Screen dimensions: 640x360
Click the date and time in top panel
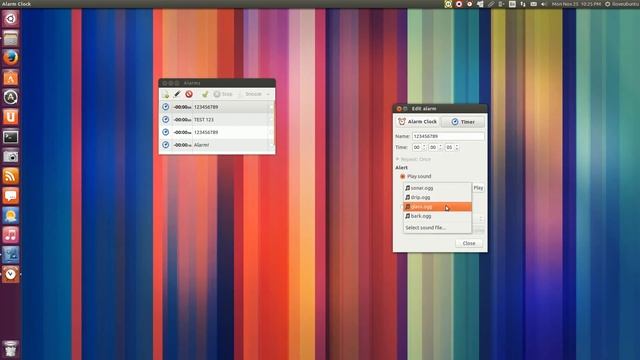pyautogui.click(x=576, y=4)
